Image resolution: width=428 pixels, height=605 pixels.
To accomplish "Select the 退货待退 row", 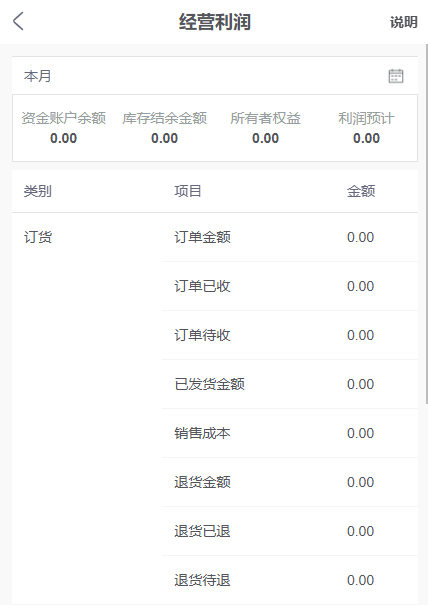I will [290, 580].
